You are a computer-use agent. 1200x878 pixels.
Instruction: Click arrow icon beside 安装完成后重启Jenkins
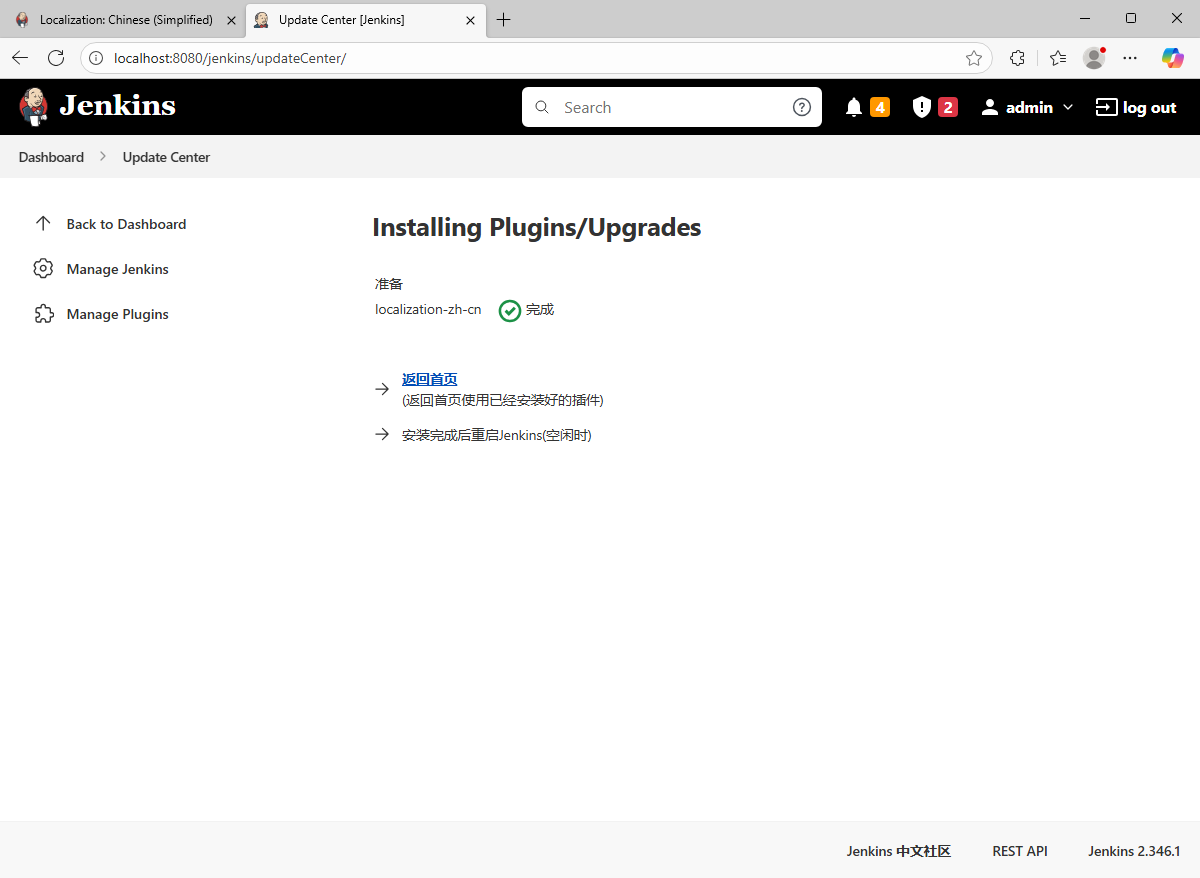pos(382,434)
